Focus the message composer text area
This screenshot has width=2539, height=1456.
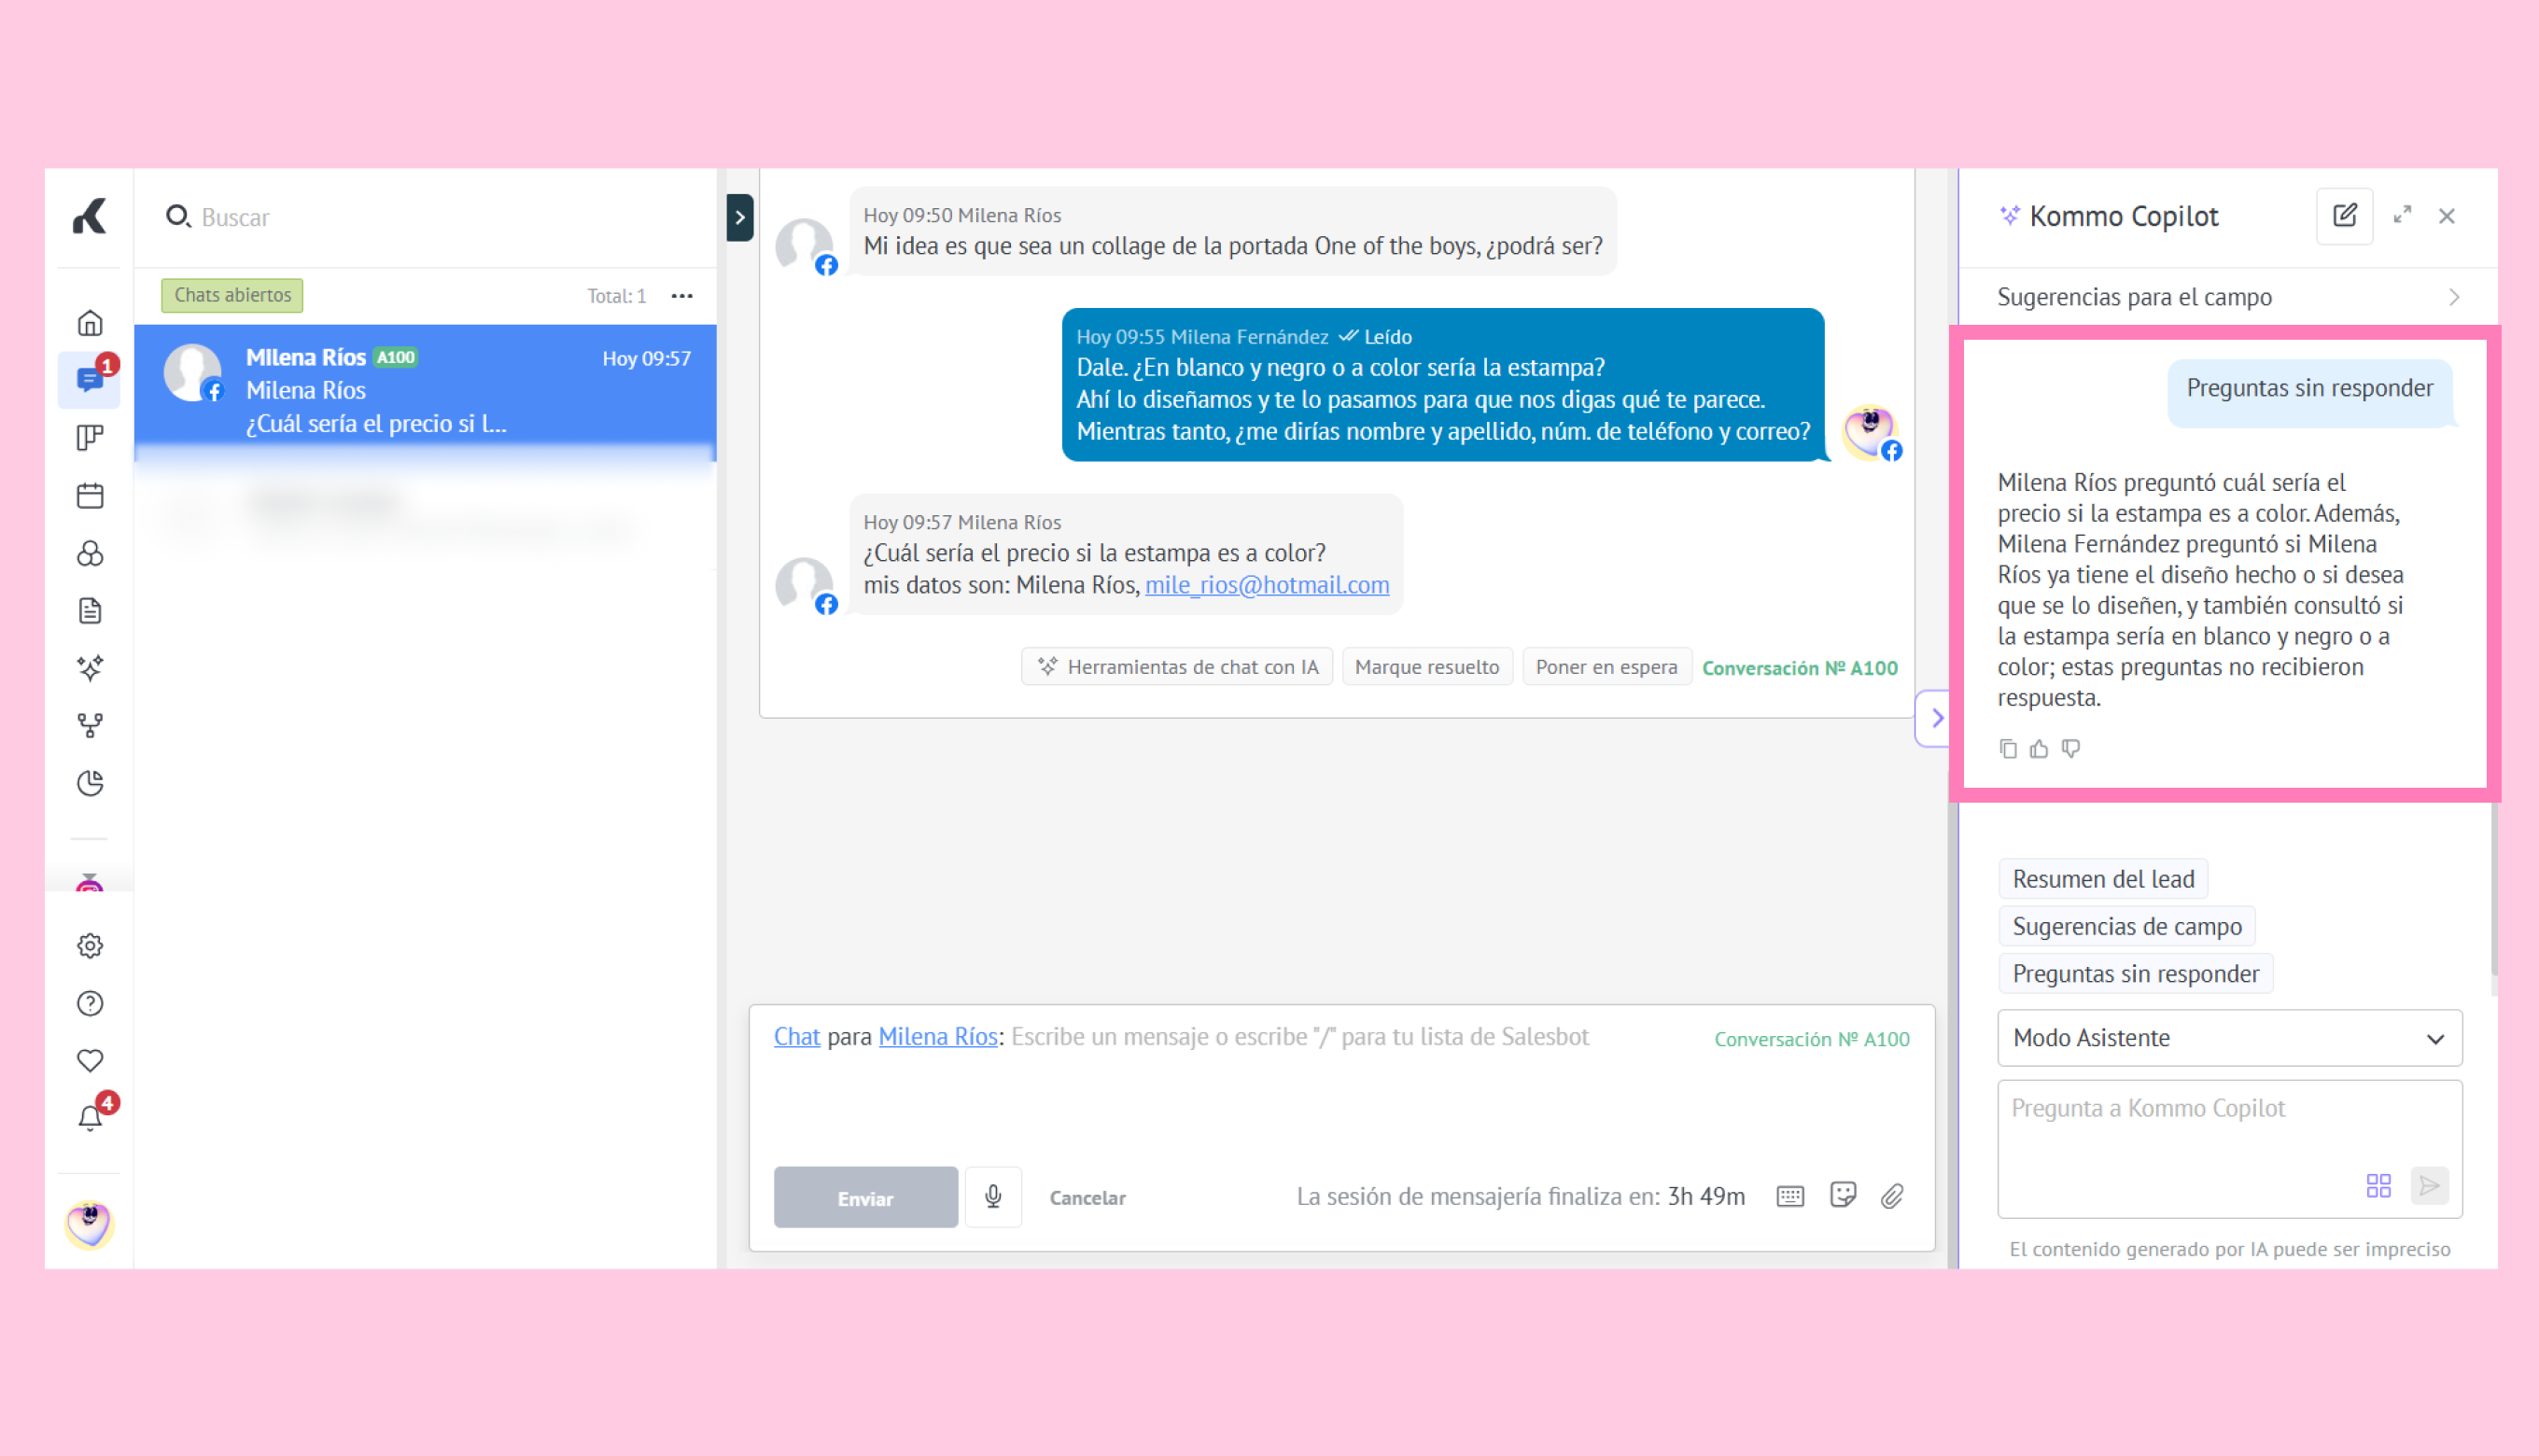coord(1340,1085)
